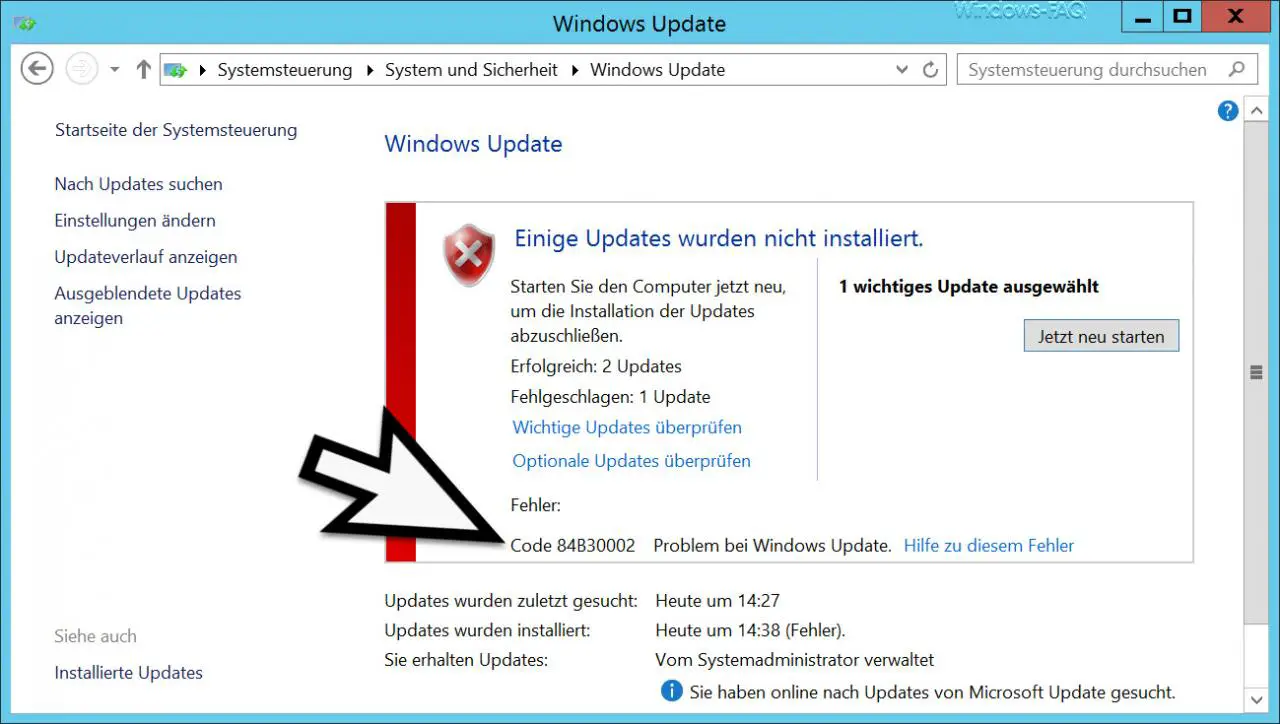Click Nach Updates suchen in sidebar
This screenshot has width=1280, height=724.
(139, 184)
